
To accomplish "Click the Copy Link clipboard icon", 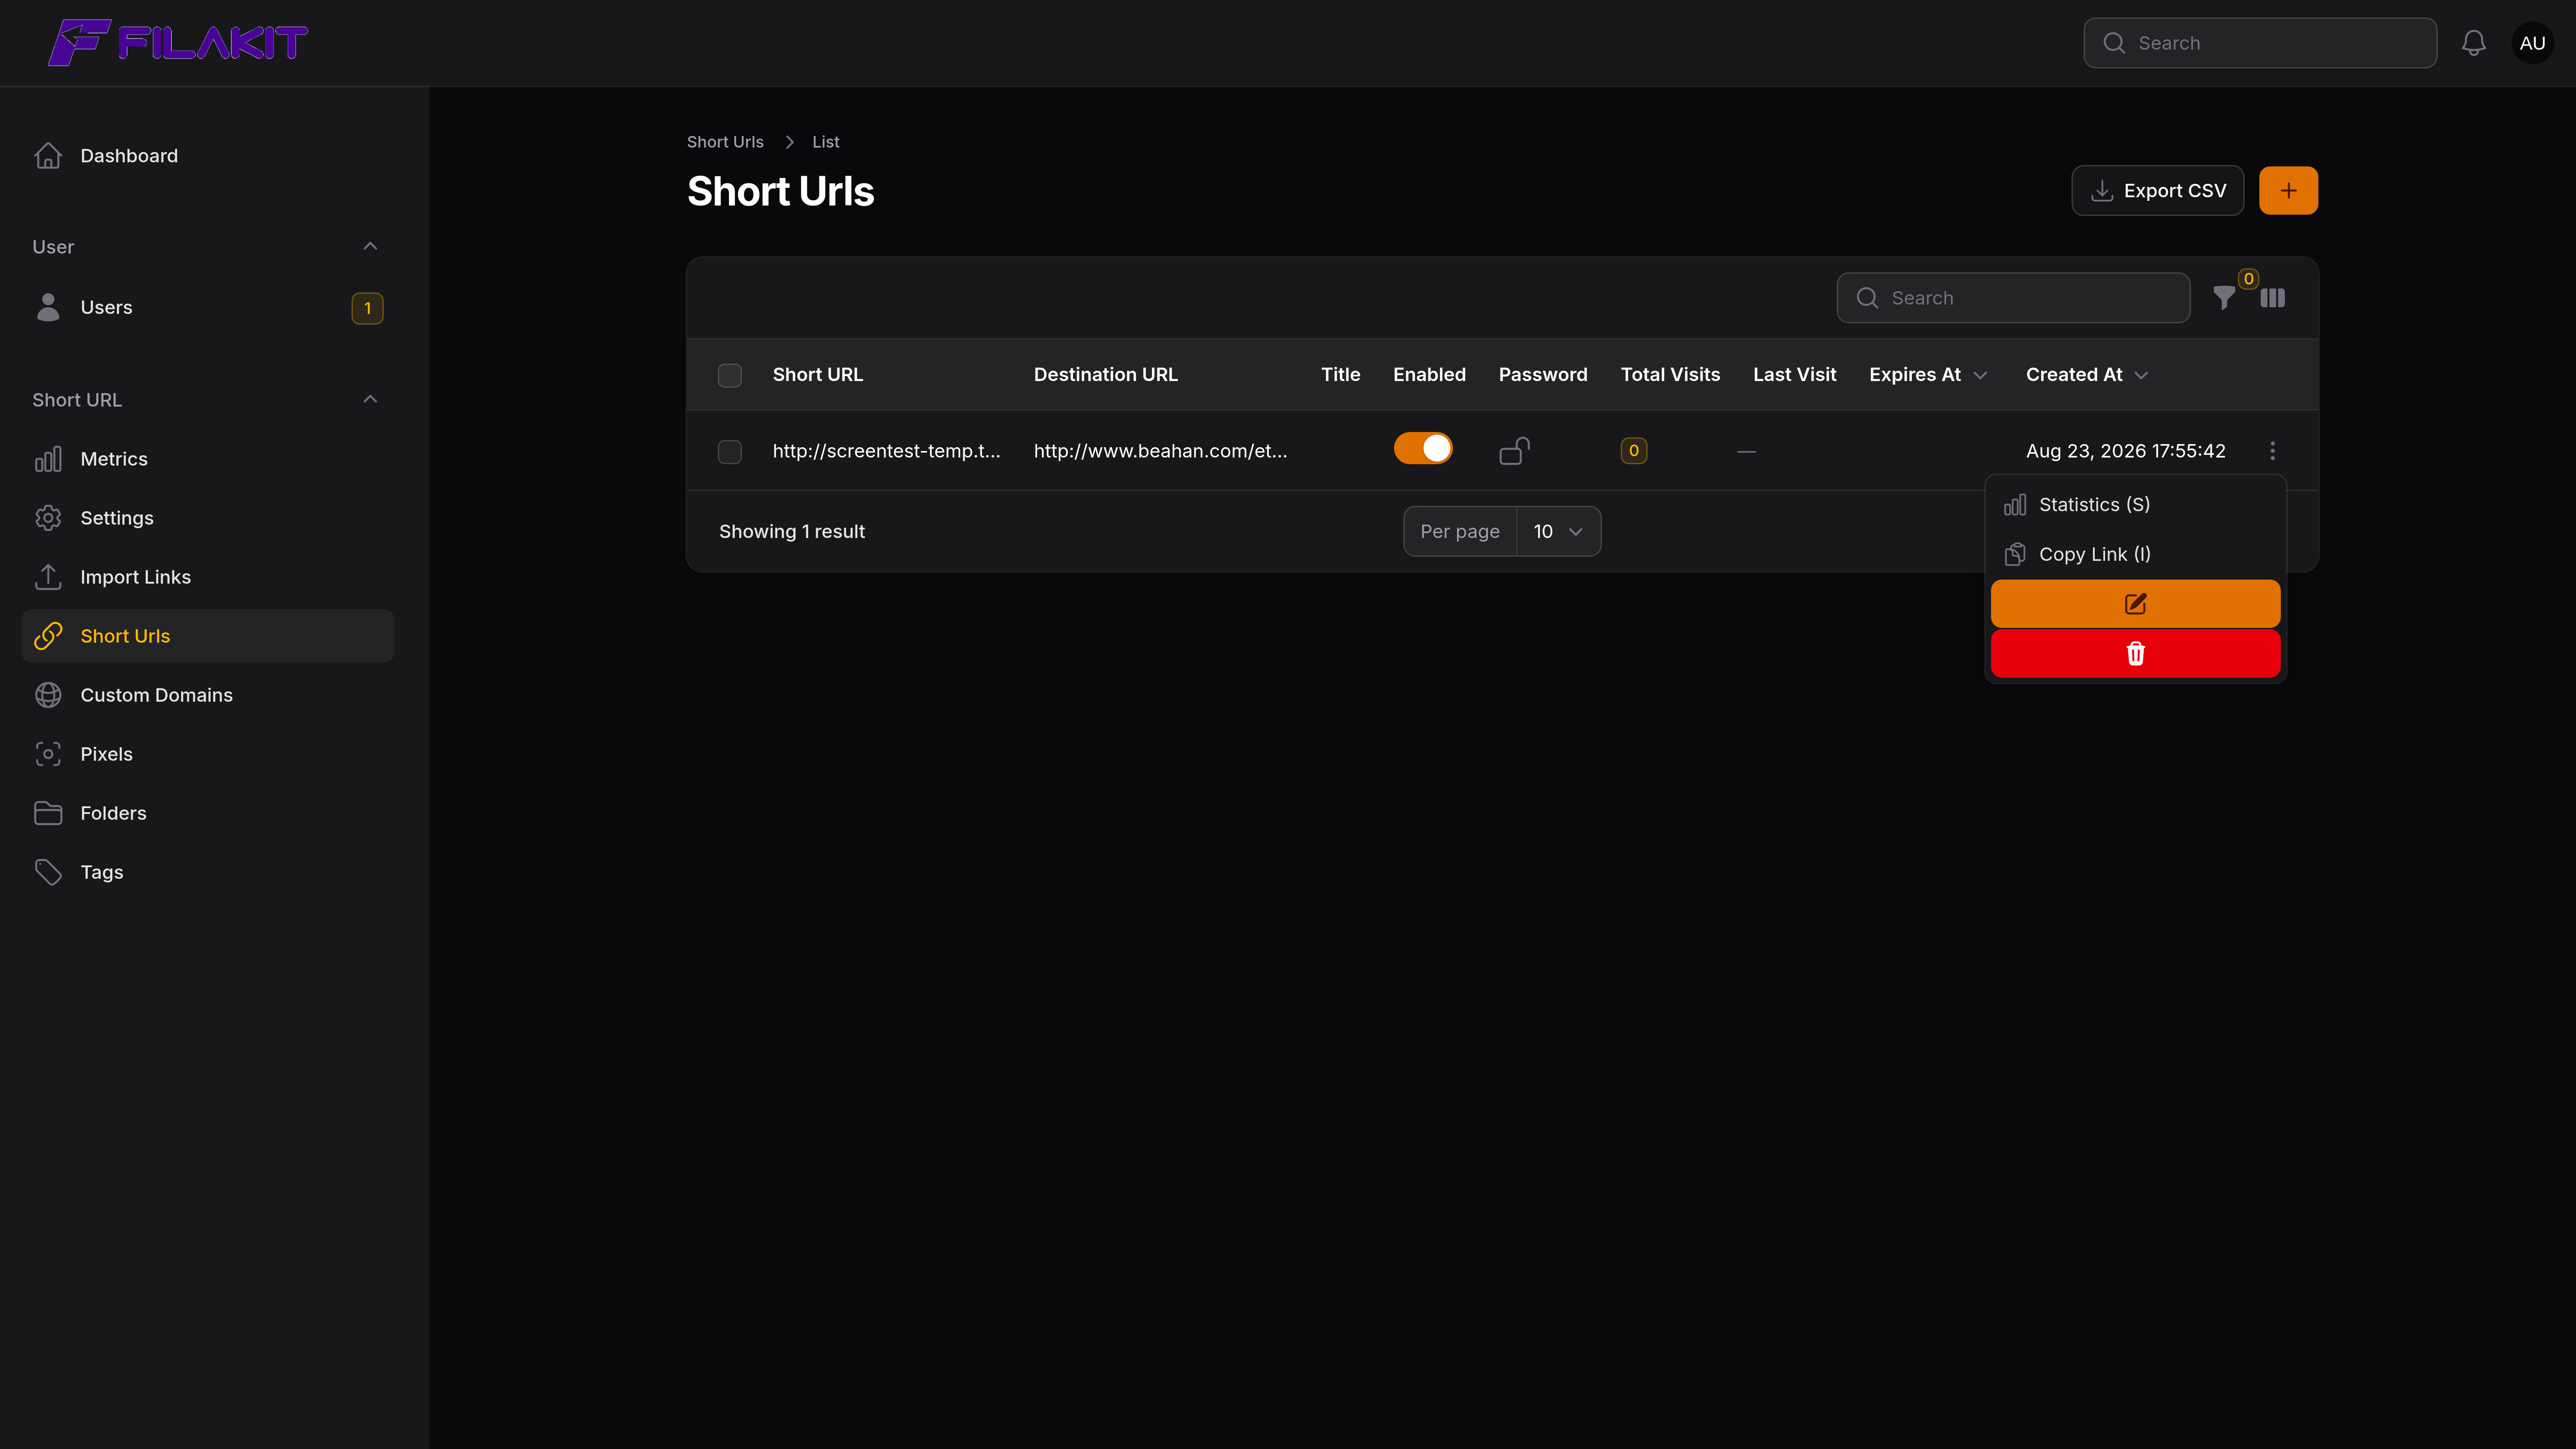I will (x=2015, y=554).
